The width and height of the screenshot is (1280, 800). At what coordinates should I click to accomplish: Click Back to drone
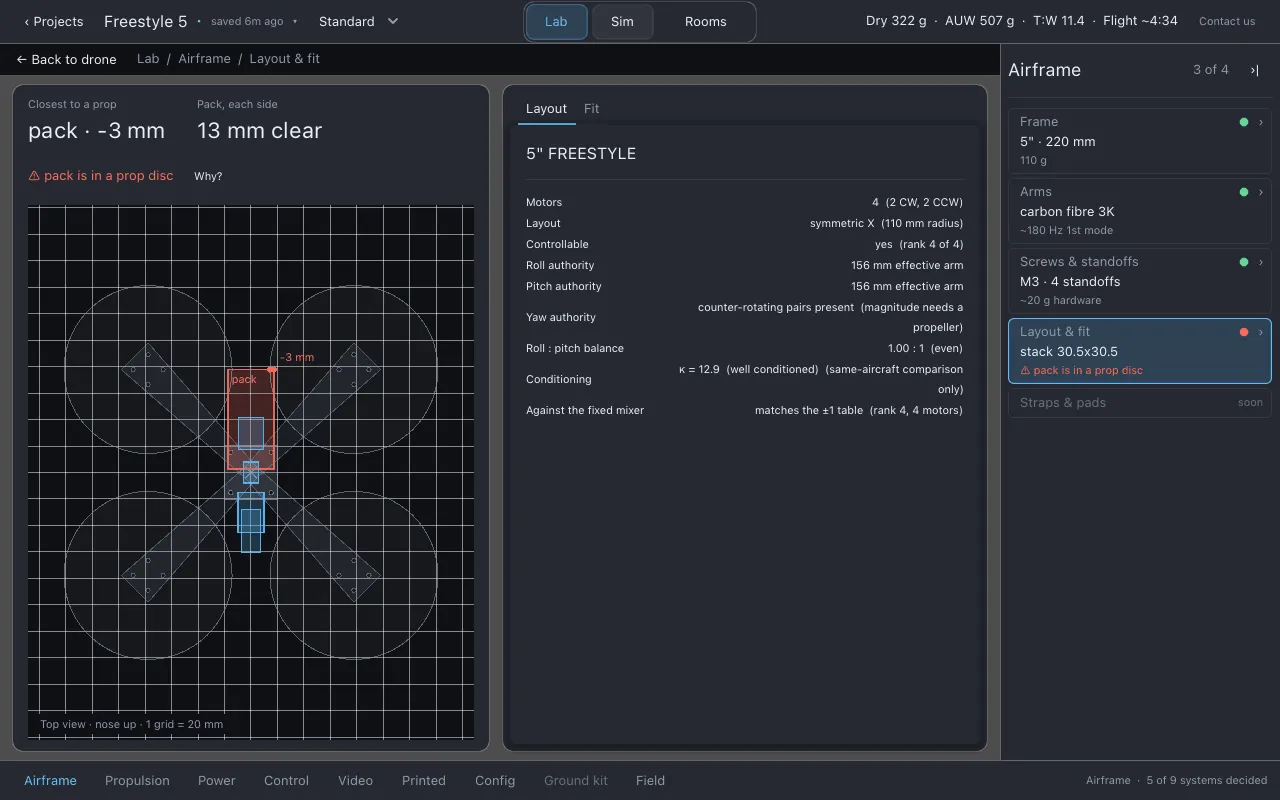pyautogui.click(x=67, y=59)
